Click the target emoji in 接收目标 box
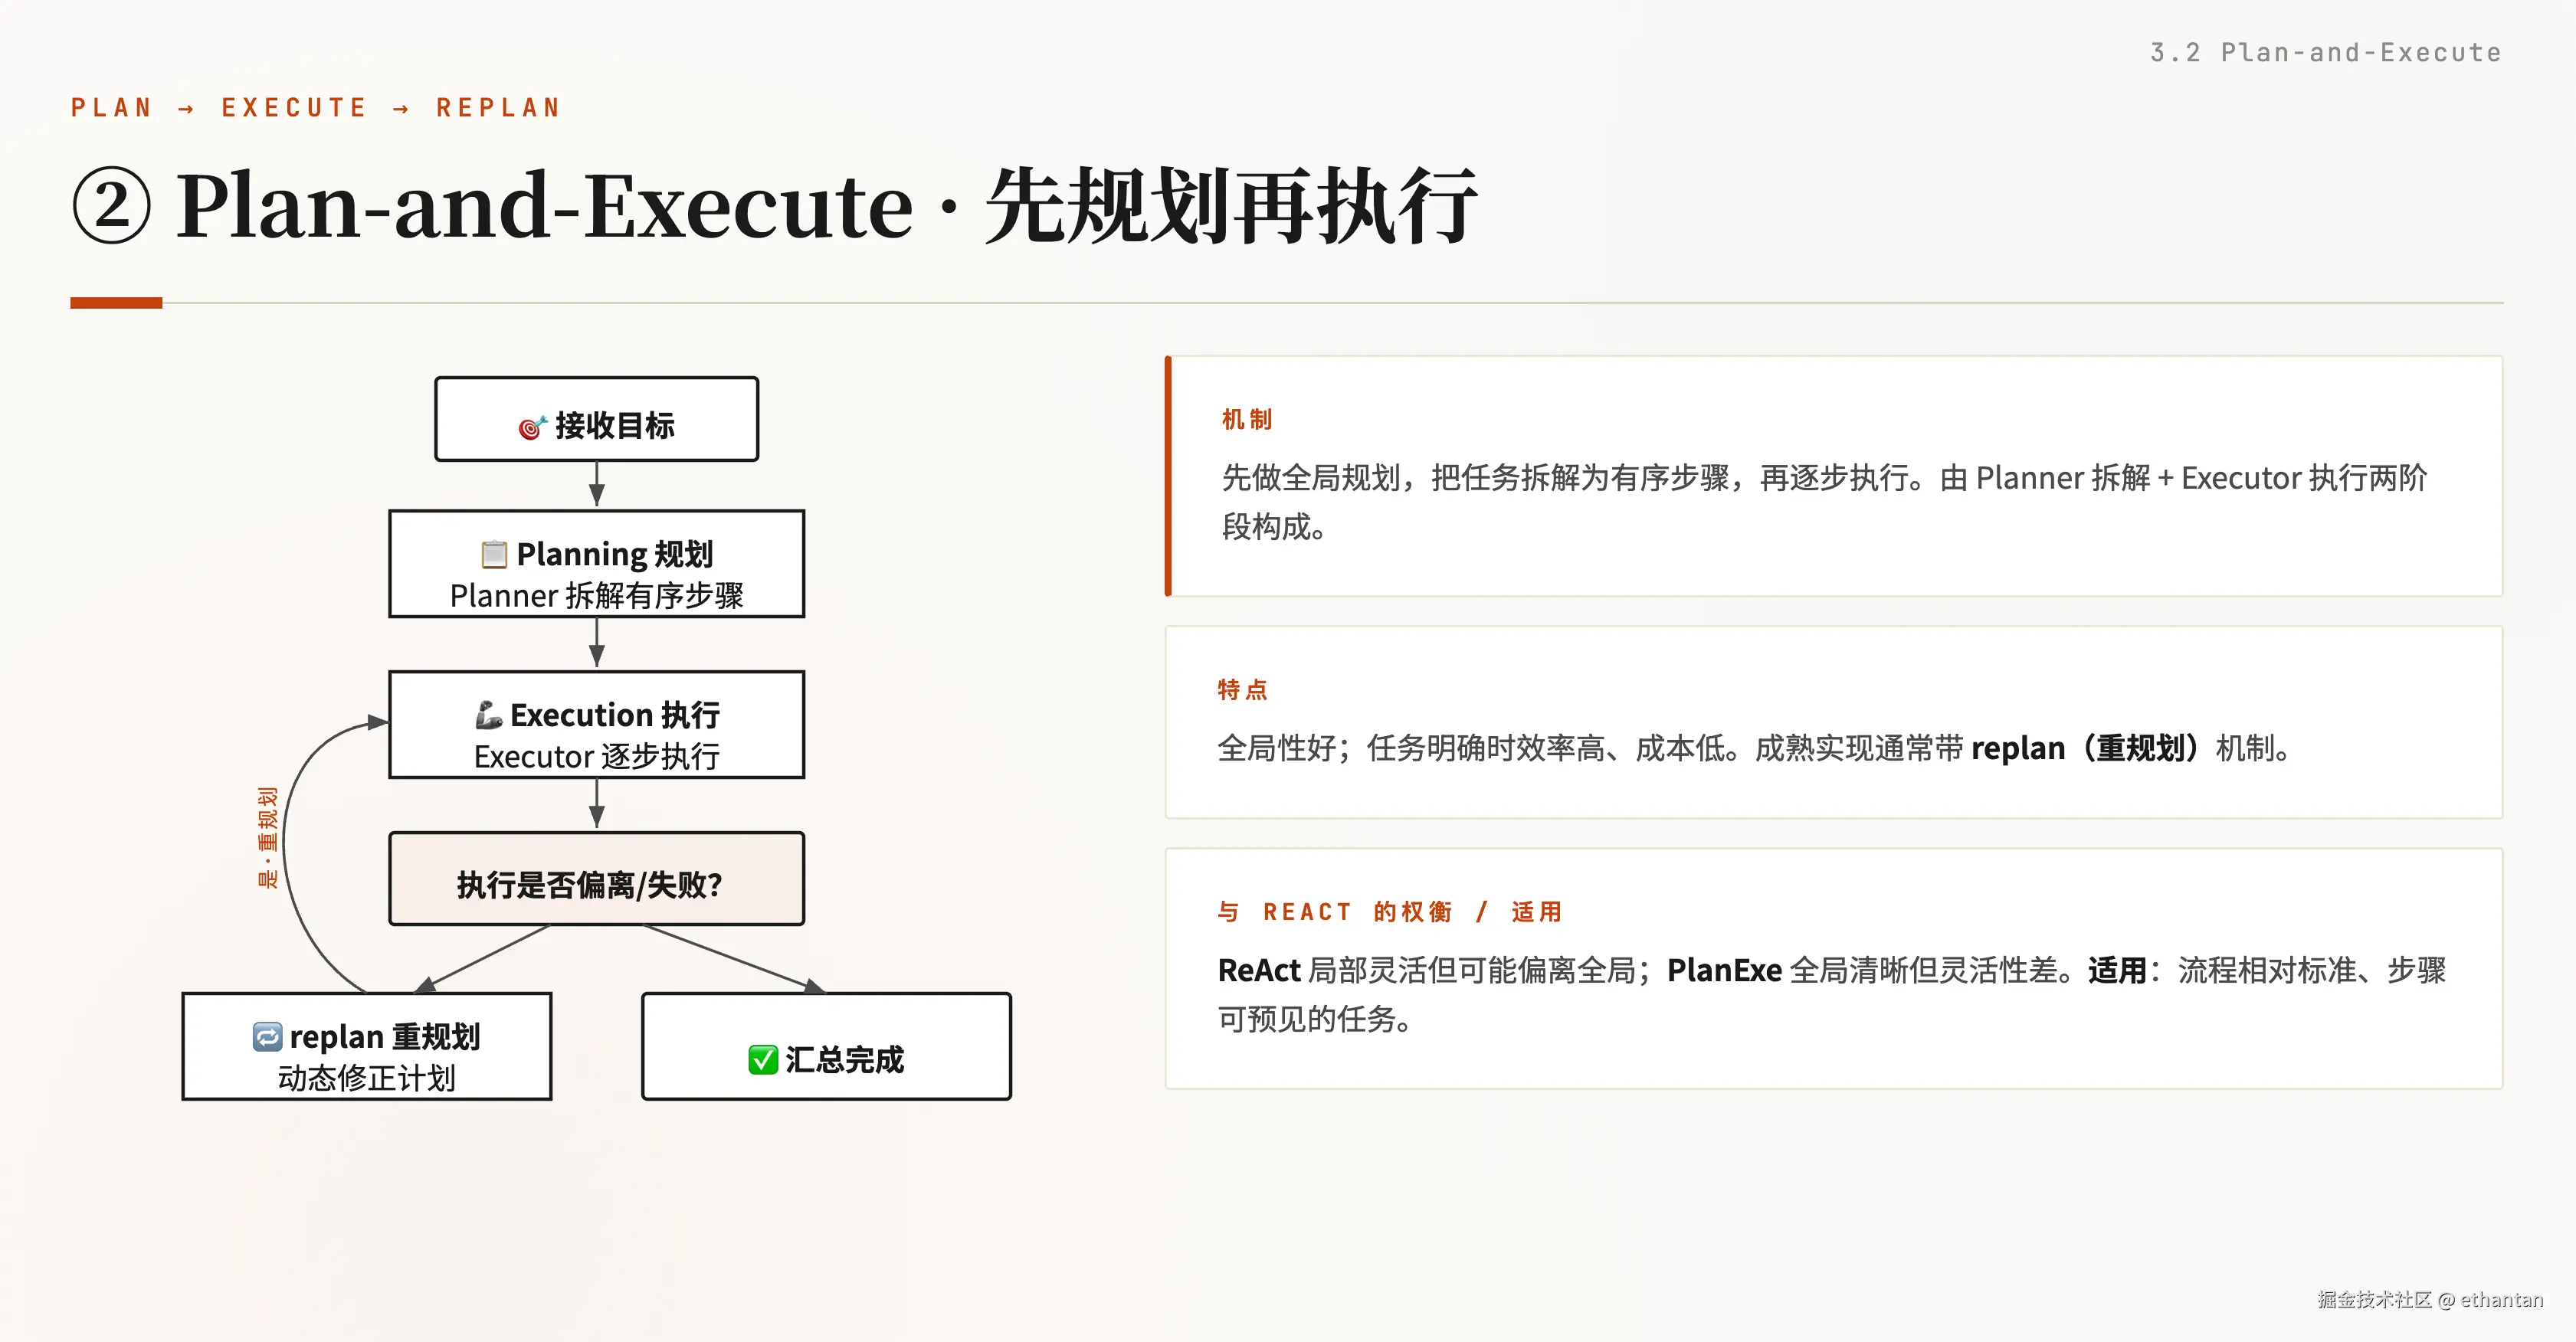 (x=532, y=427)
